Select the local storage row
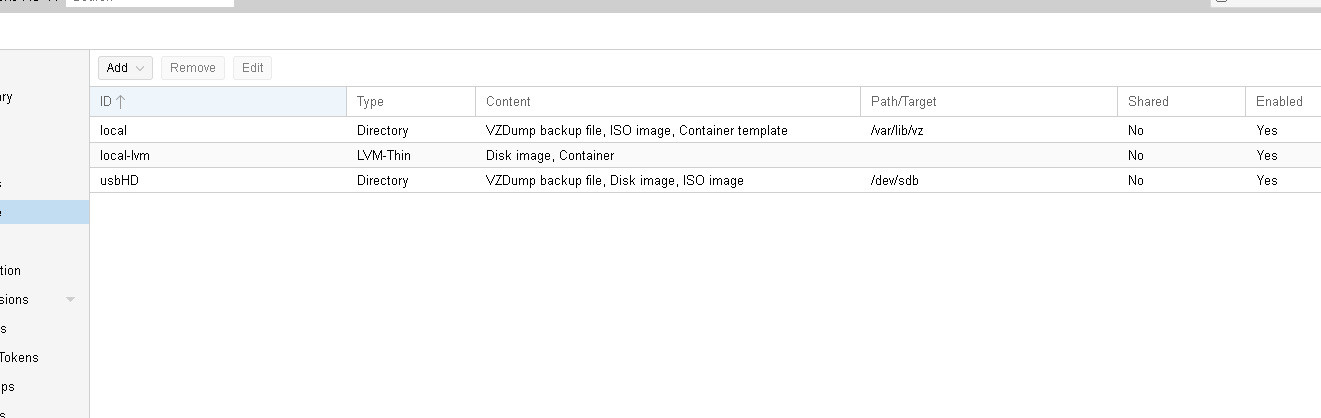Screen dimensions: 1321x418 pyautogui.click(x=705, y=130)
